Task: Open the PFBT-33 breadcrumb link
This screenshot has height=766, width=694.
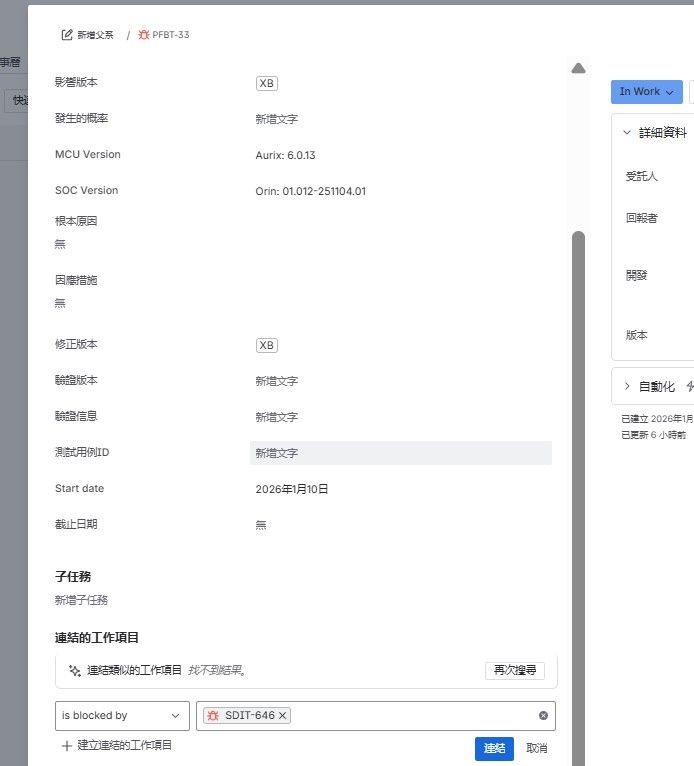Action: 170,35
